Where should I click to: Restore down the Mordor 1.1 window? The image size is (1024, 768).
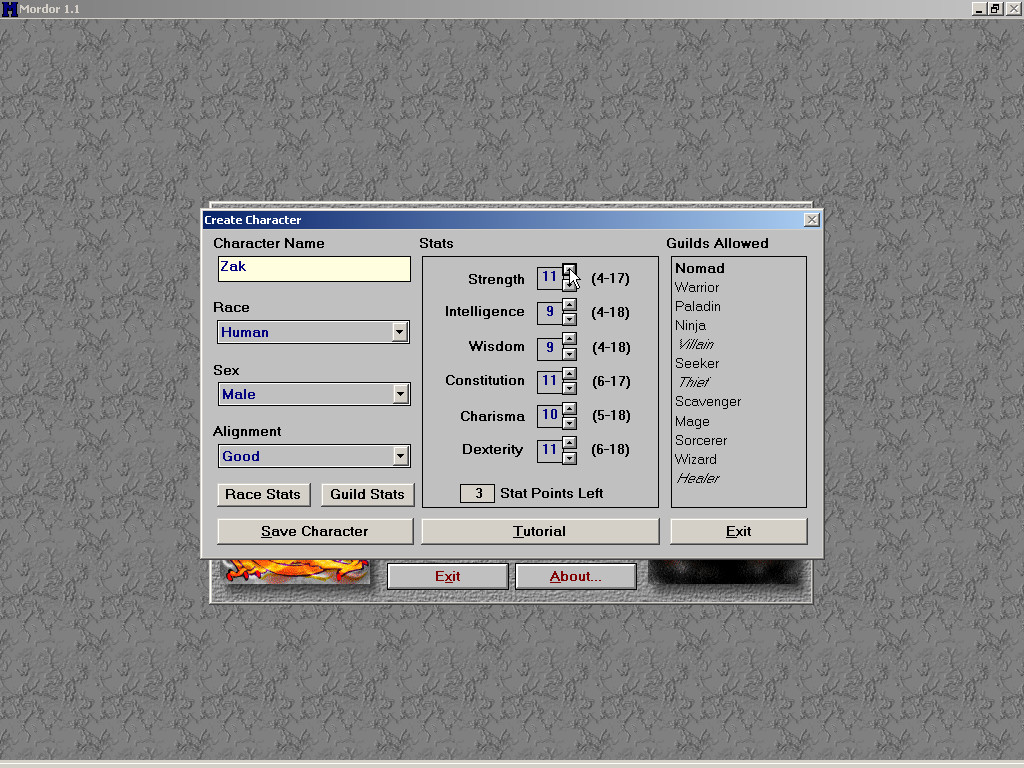pos(995,8)
